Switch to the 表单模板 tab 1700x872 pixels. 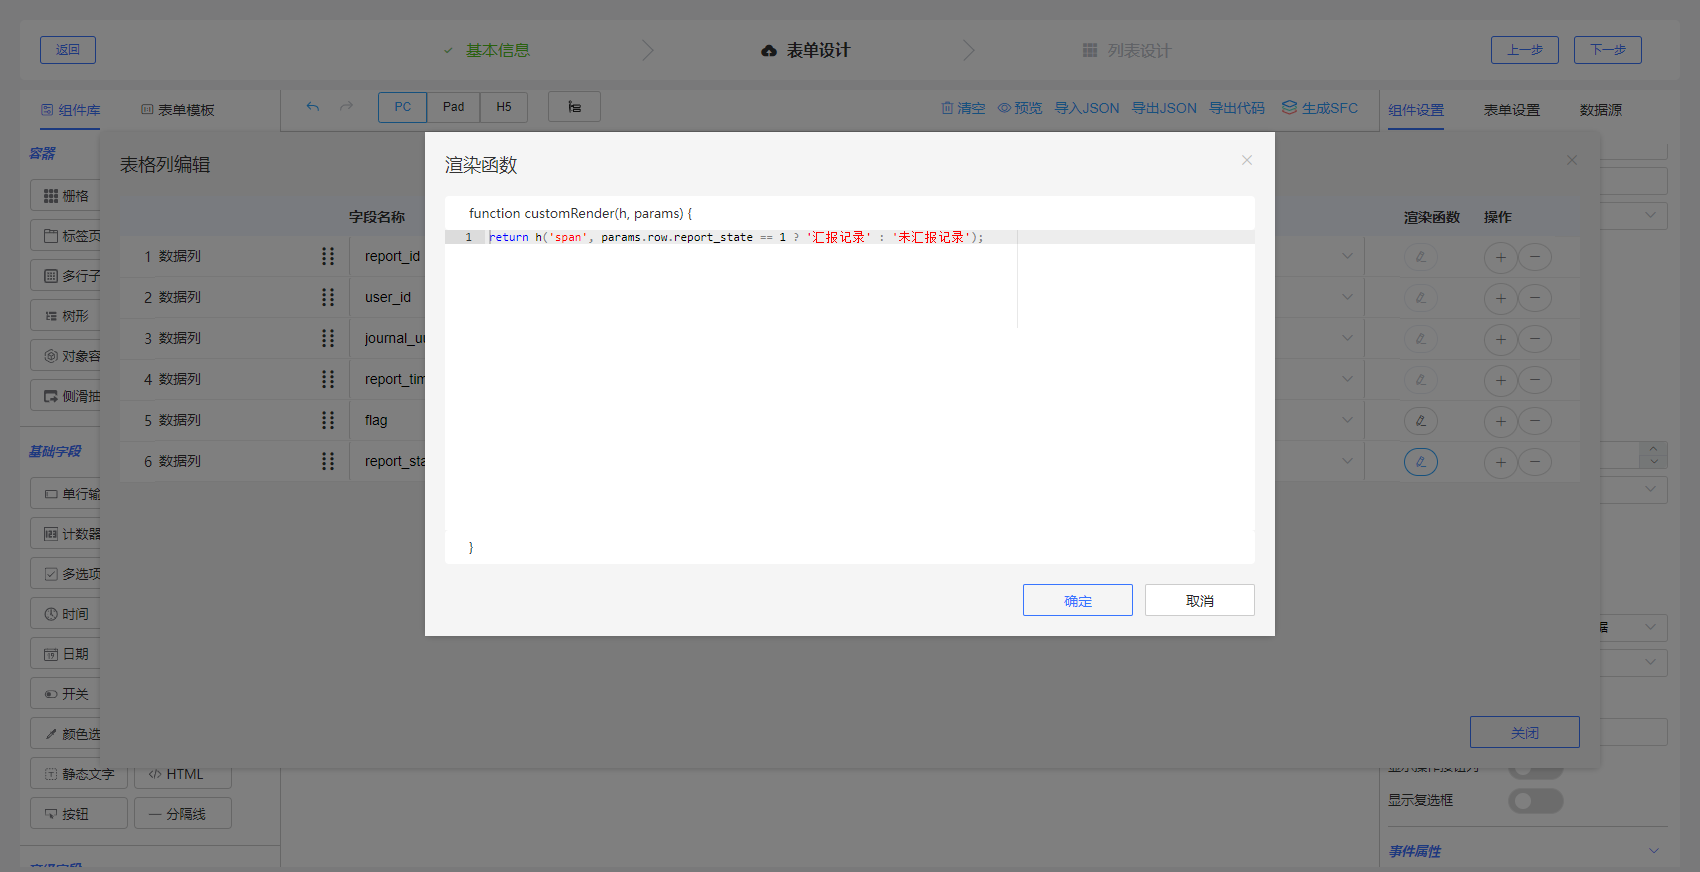[178, 110]
